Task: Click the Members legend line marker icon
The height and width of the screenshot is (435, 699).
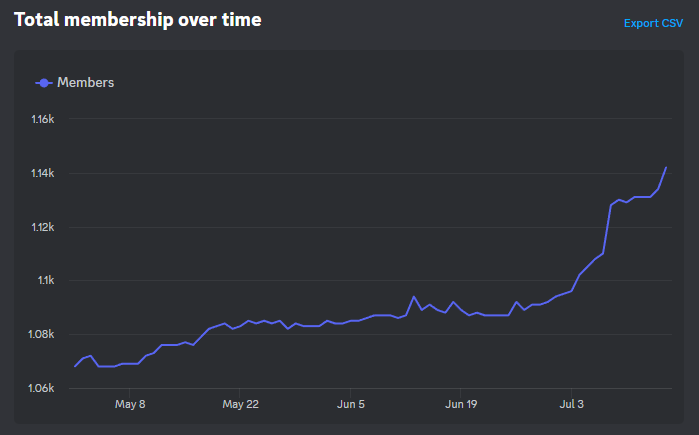Action: tap(44, 83)
